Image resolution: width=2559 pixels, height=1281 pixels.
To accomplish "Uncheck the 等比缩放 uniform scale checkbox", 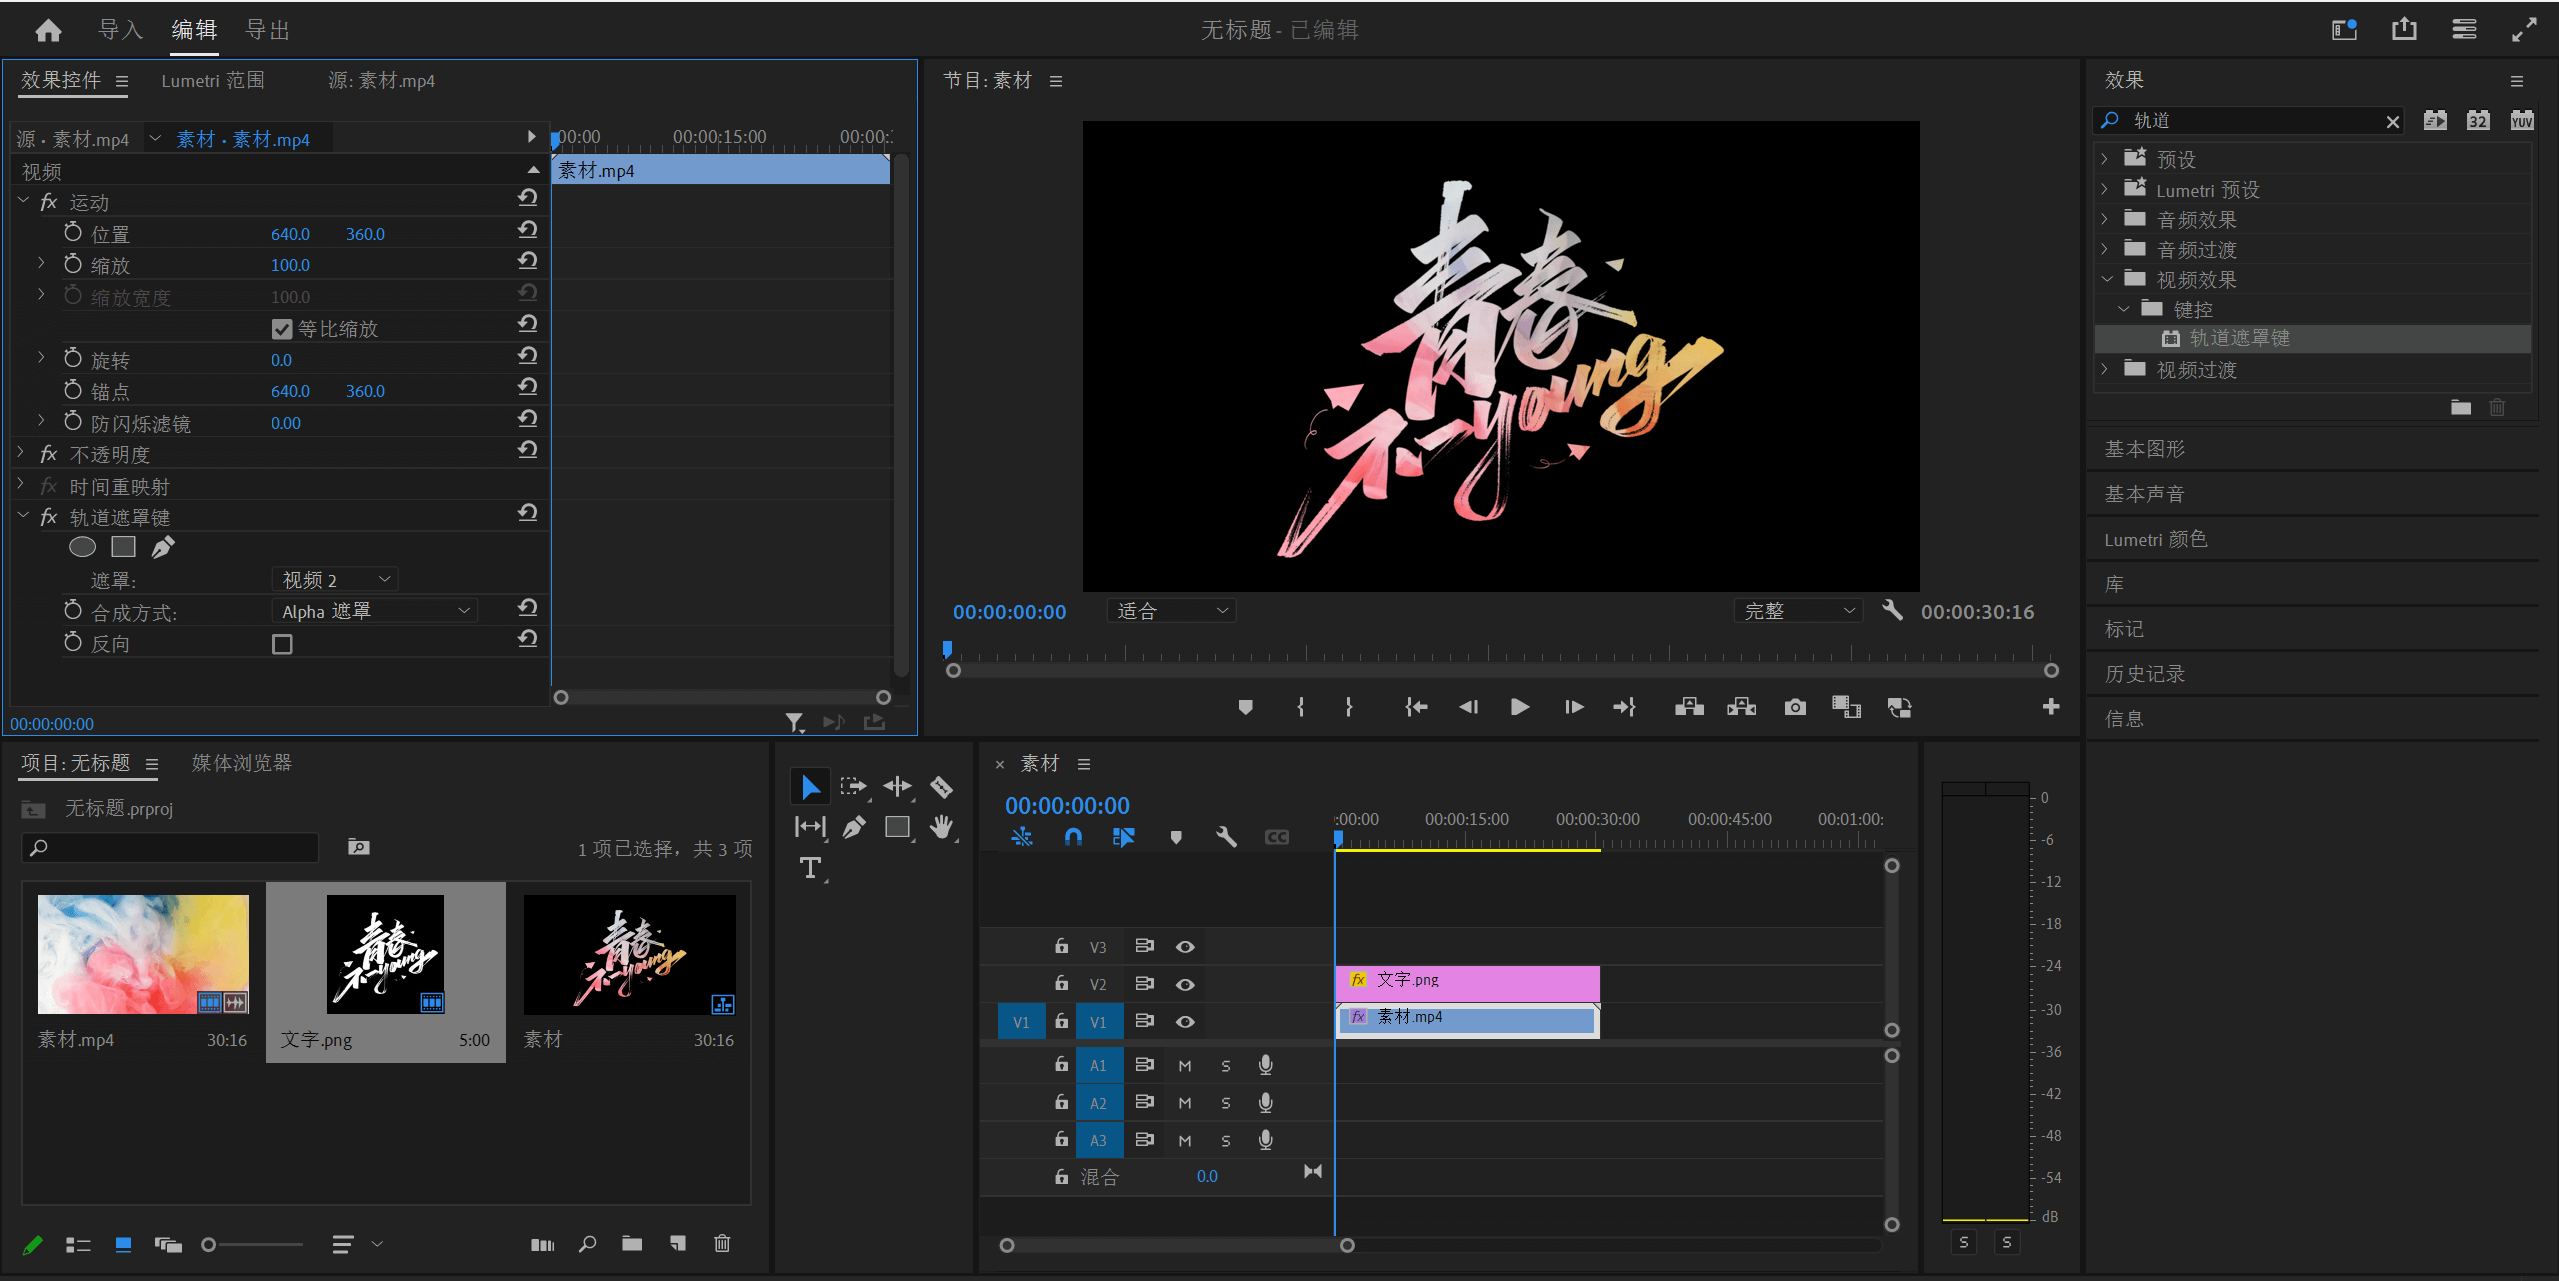I will point(282,329).
